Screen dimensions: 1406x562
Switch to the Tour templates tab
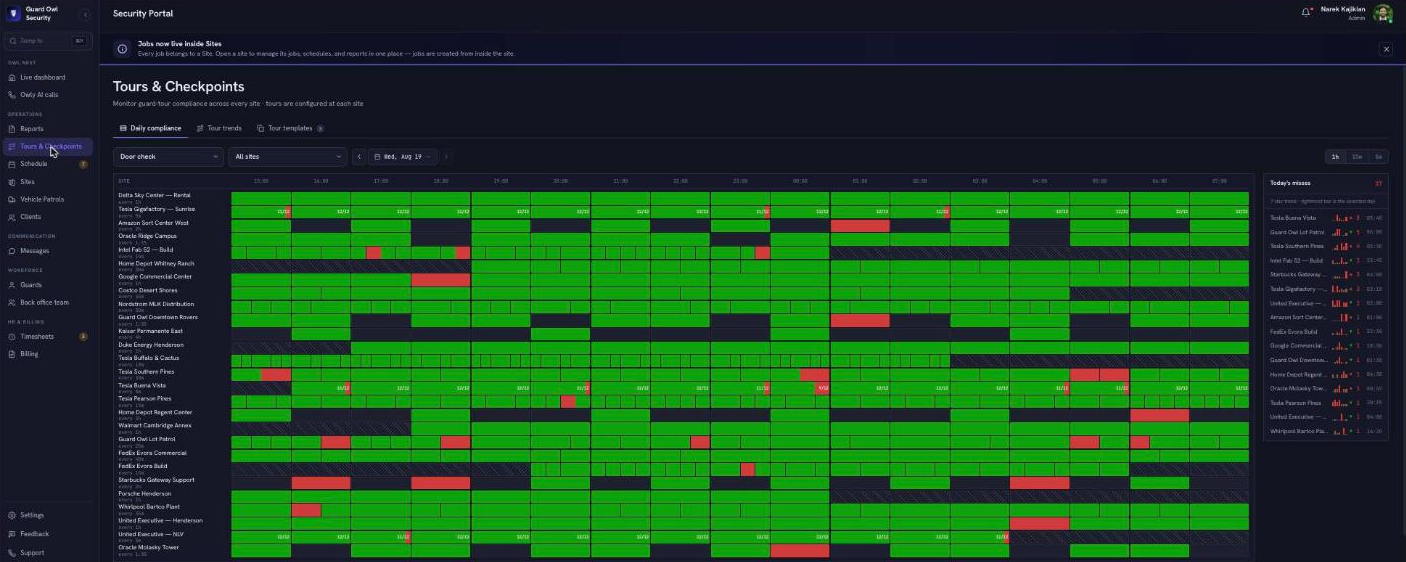point(290,128)
